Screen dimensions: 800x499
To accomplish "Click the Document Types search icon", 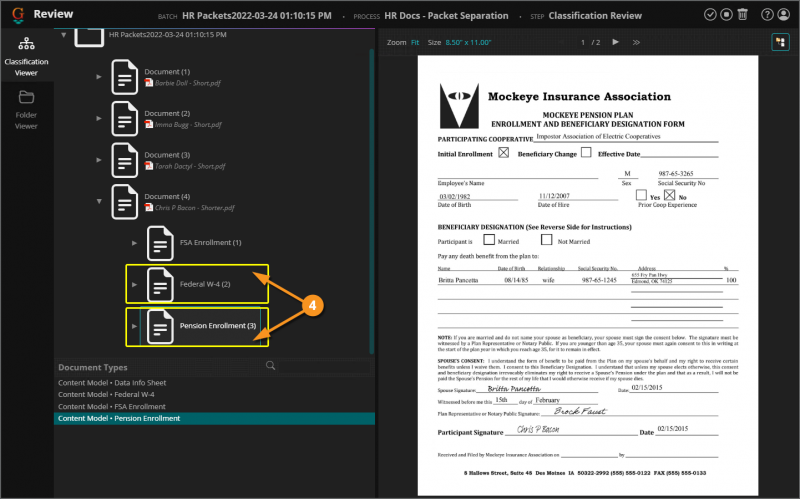I will pyautogui.click(x=270, y=365).
